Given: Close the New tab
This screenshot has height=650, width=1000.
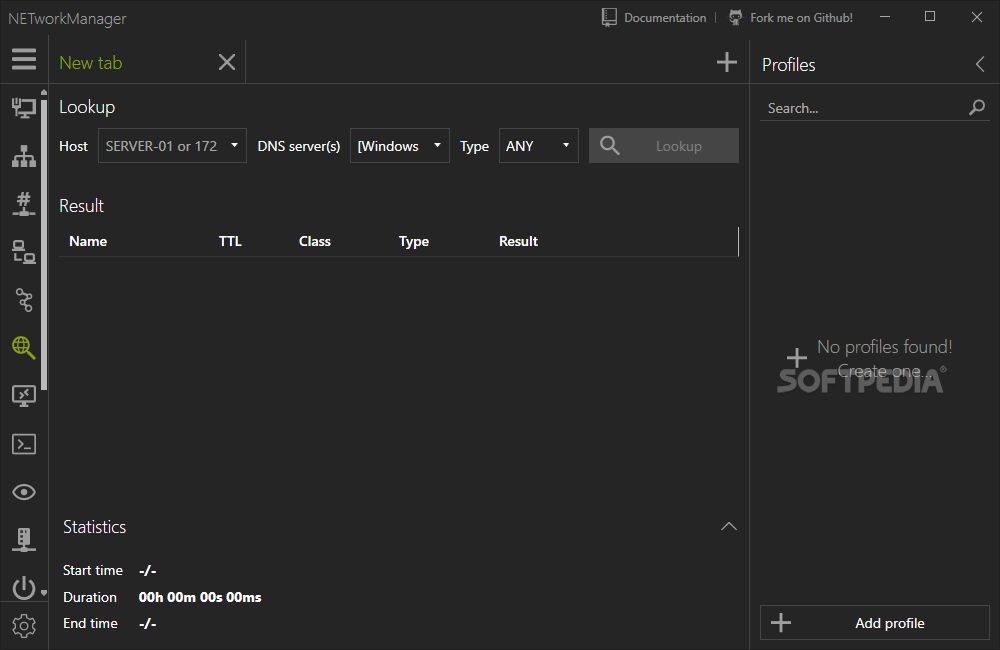Looking at the screenshot, I should pyautogui.click(x=226, y=63).
